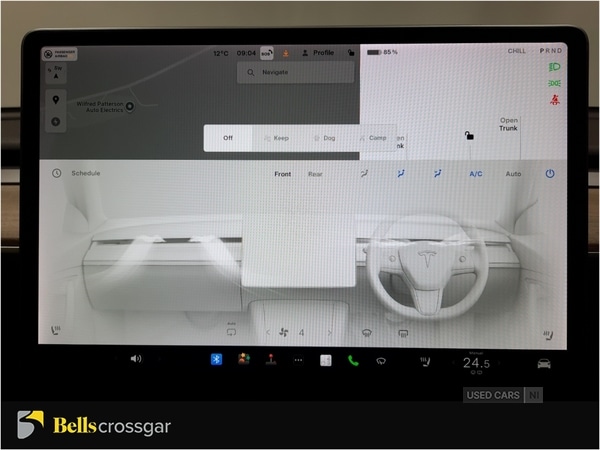Screen dimensions: 600x450
Task: Open the car controls icon
Action: point(543,362)
